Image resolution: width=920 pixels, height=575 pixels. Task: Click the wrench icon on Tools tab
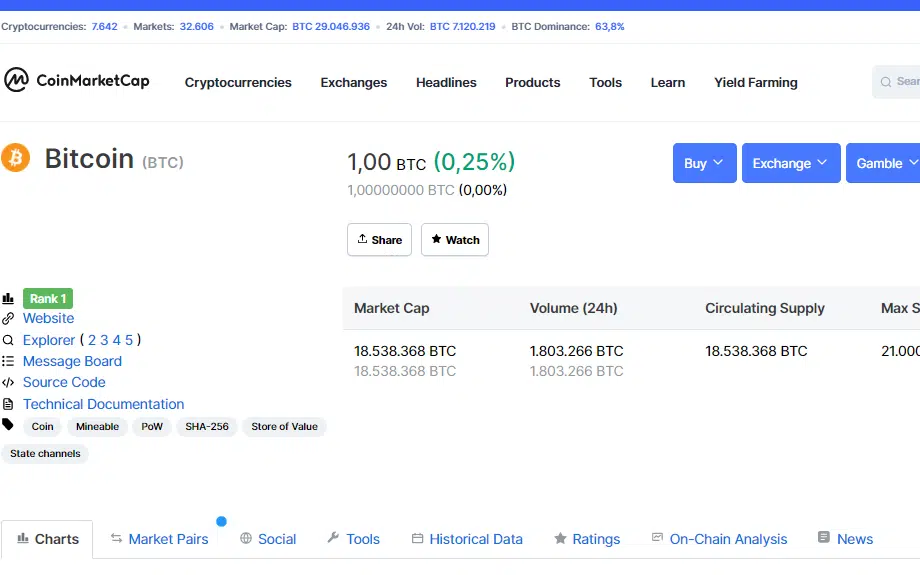click(x=333, y=537)
